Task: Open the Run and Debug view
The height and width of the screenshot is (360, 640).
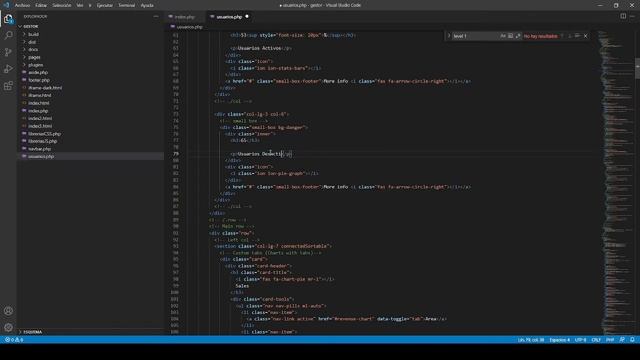Action: point(8,69)
